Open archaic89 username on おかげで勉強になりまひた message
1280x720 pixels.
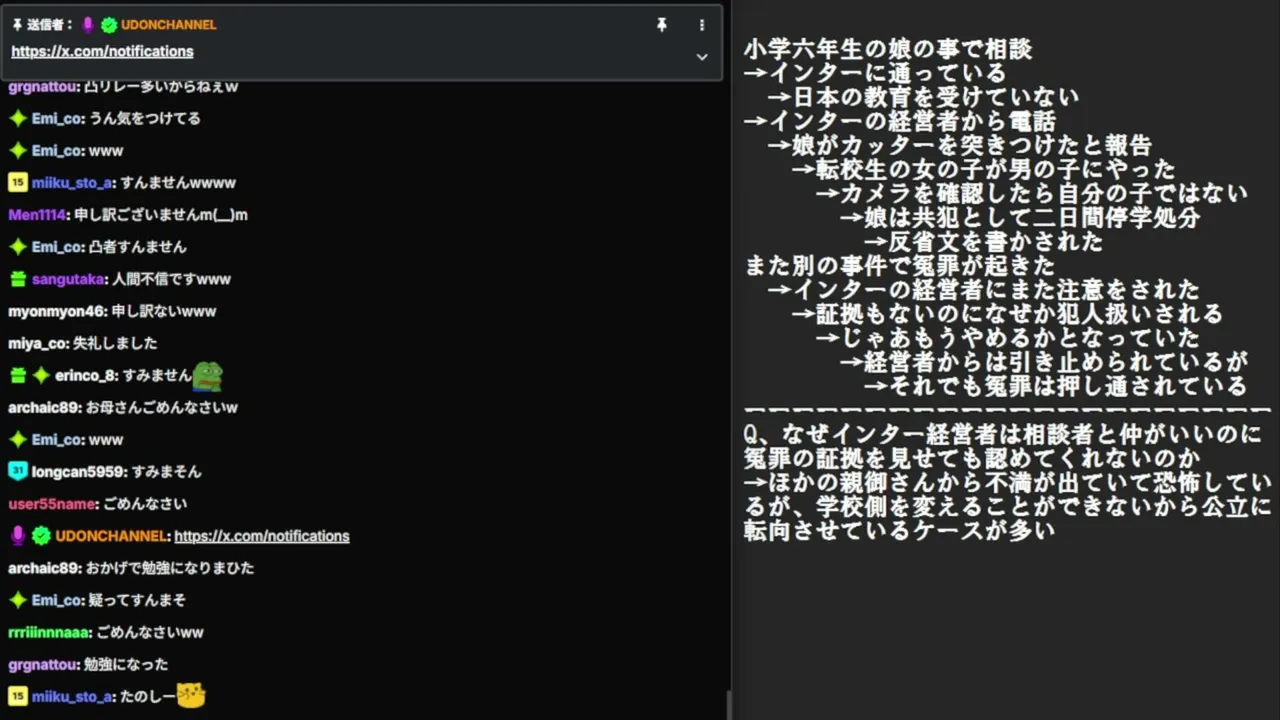(44, 568)
